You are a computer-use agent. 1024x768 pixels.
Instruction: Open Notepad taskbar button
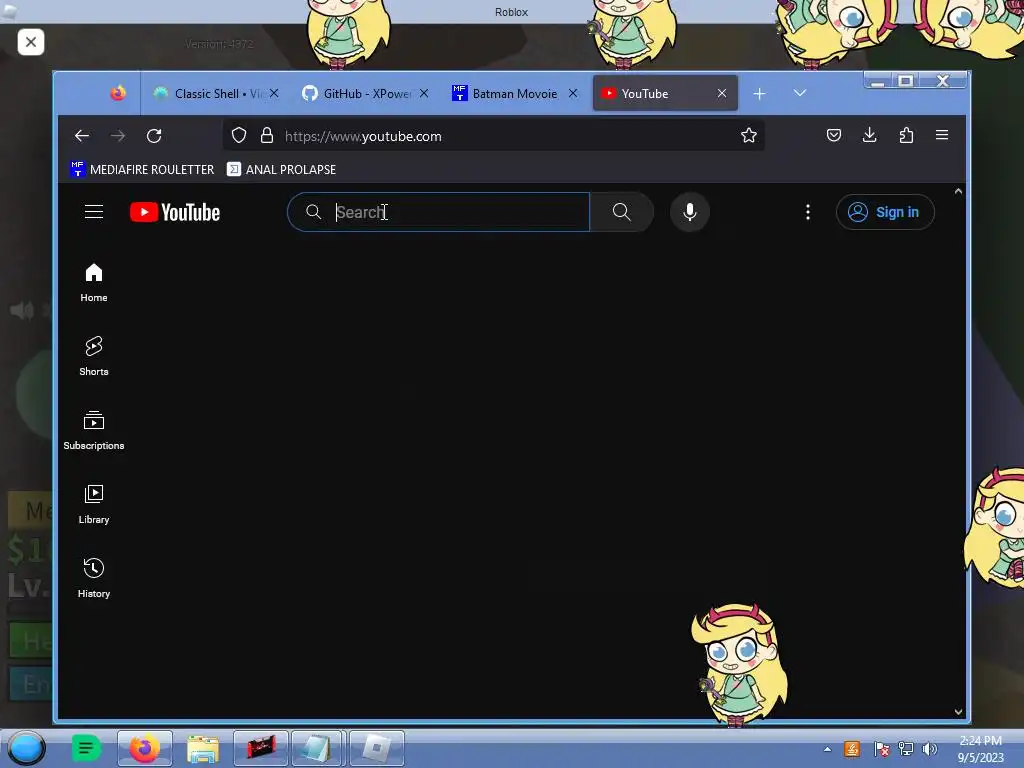click(x=319, y=748)
